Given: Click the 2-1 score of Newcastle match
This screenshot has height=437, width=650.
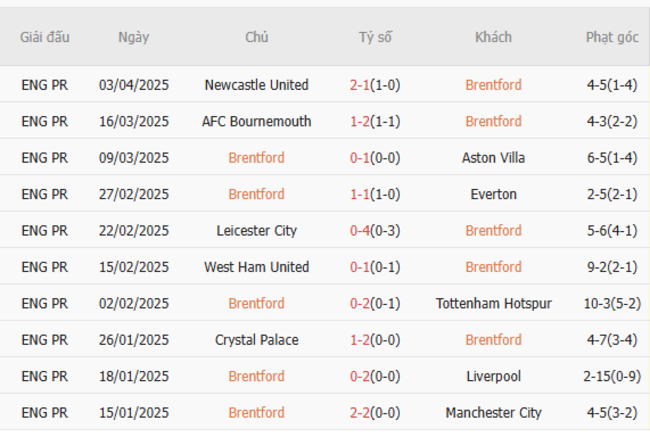Looking at the screenshot, I should 360,85.
